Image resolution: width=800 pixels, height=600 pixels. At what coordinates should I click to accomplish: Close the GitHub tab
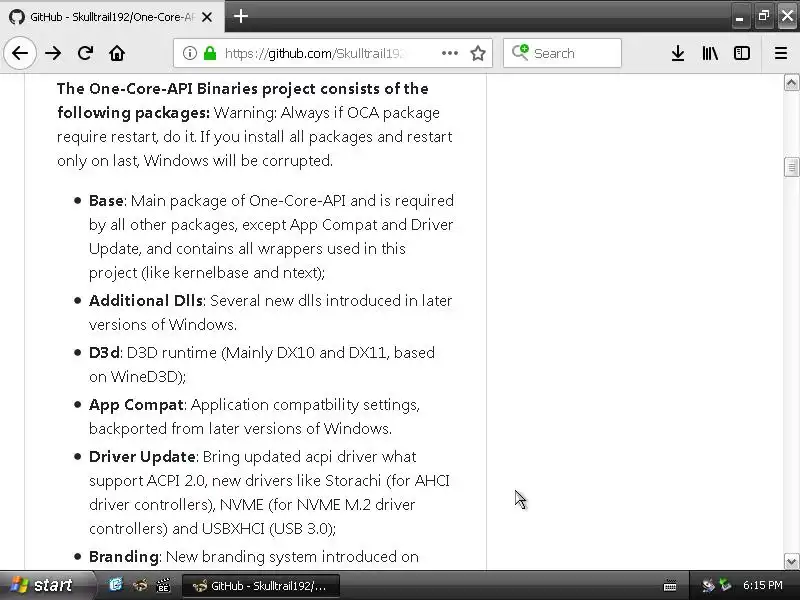click(x=207, y=17)
